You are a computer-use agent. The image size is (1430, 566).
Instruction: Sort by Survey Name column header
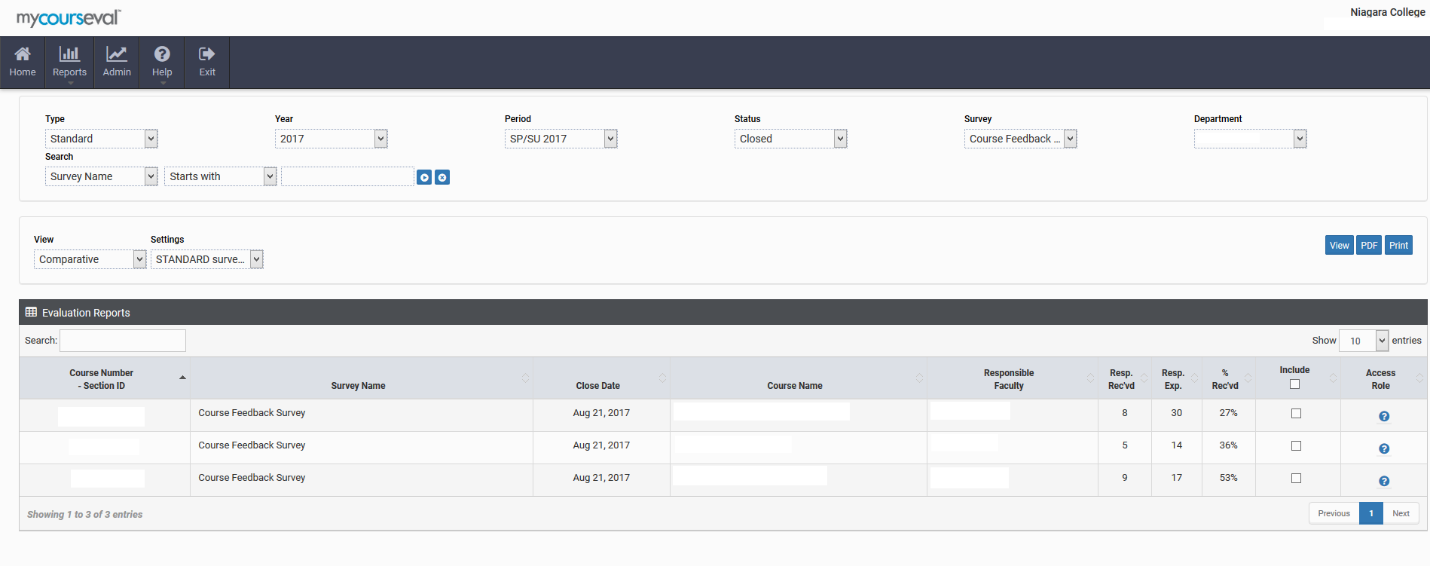(x=361, y=379)
